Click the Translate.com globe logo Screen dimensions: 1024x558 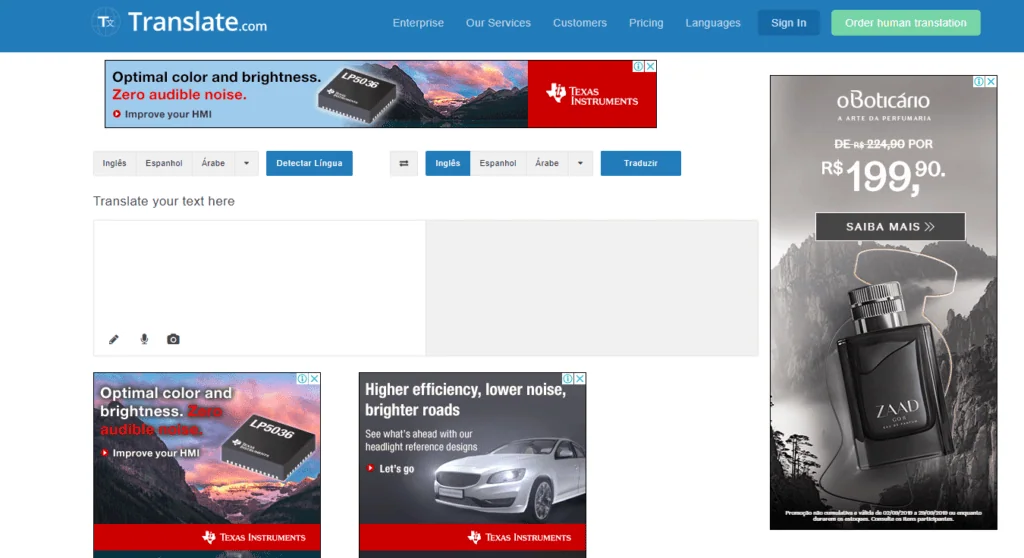106,22
